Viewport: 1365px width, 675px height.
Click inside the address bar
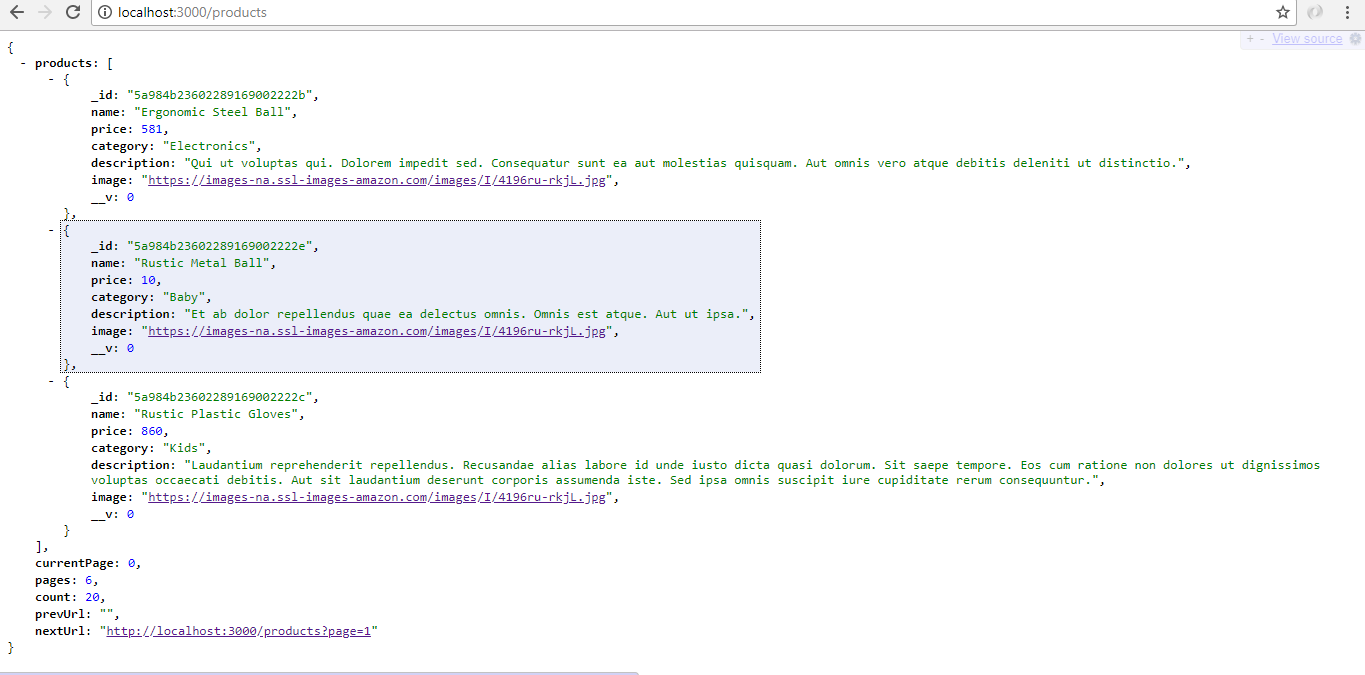[400, 12]
